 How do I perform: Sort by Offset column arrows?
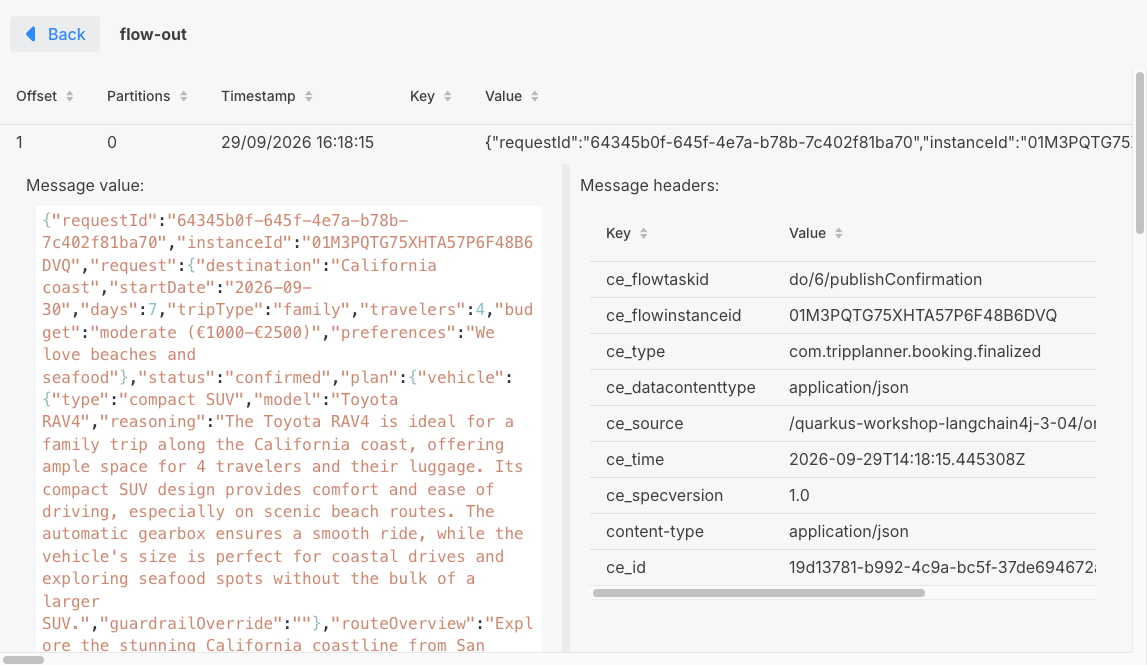(x=69, y=97)
